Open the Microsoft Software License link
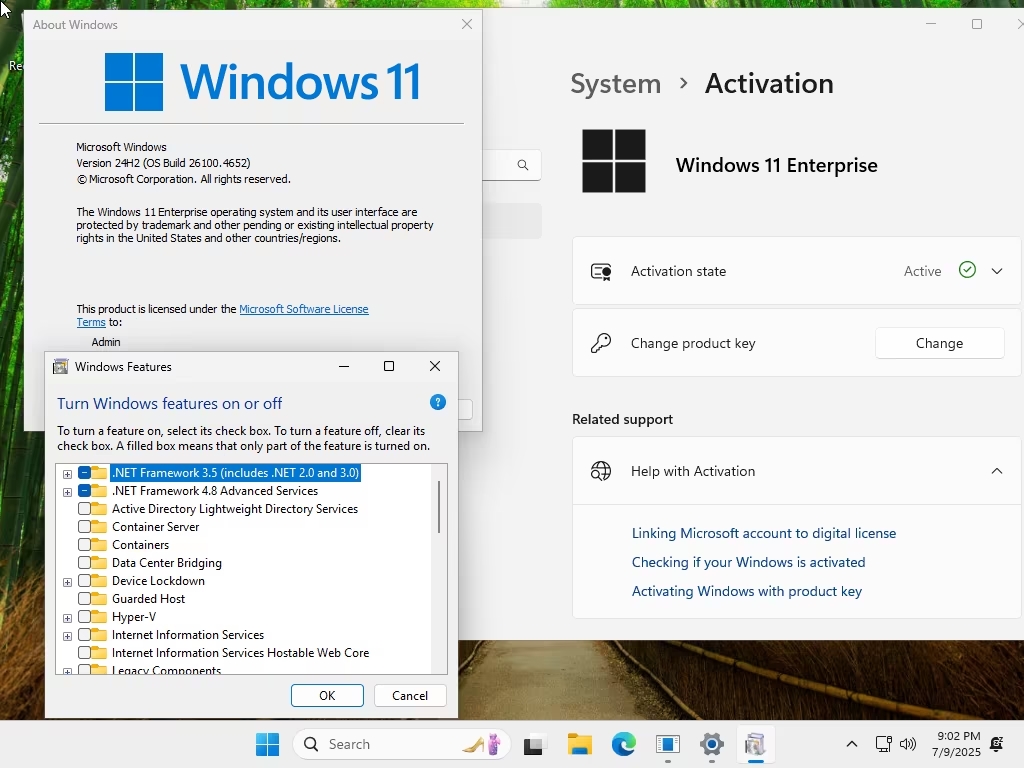Screen dimensions: 1024x768 click(304, 309)
